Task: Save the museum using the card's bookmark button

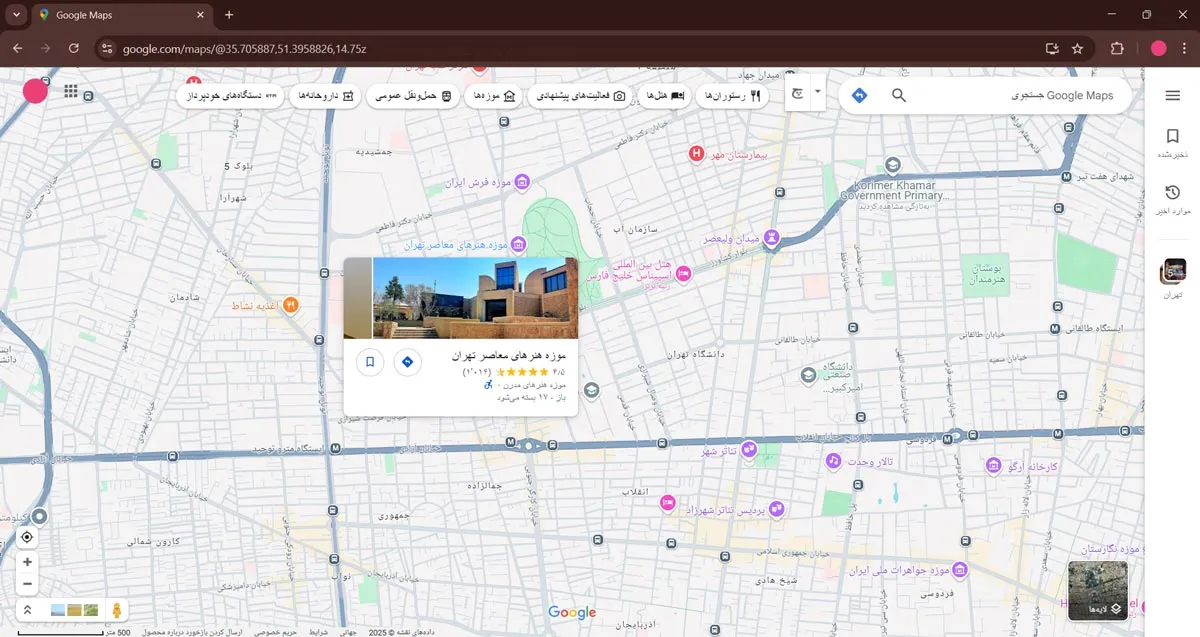Action: coord(370,362)
